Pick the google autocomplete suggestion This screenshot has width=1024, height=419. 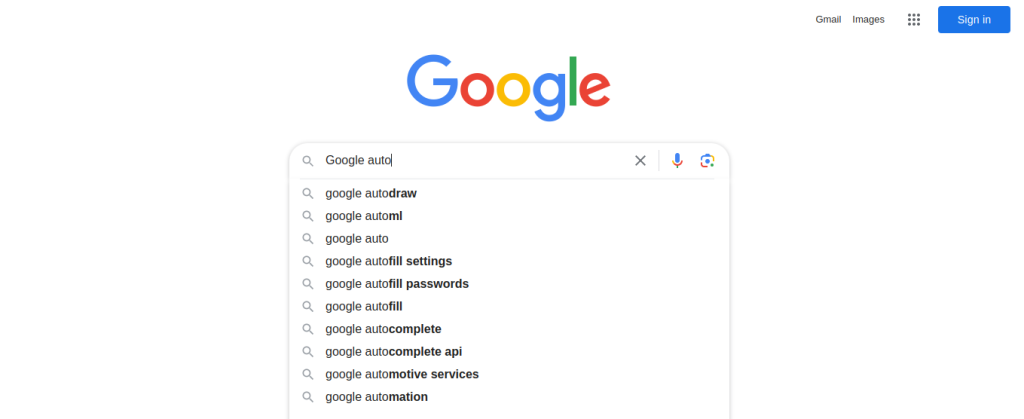point(509,329)
